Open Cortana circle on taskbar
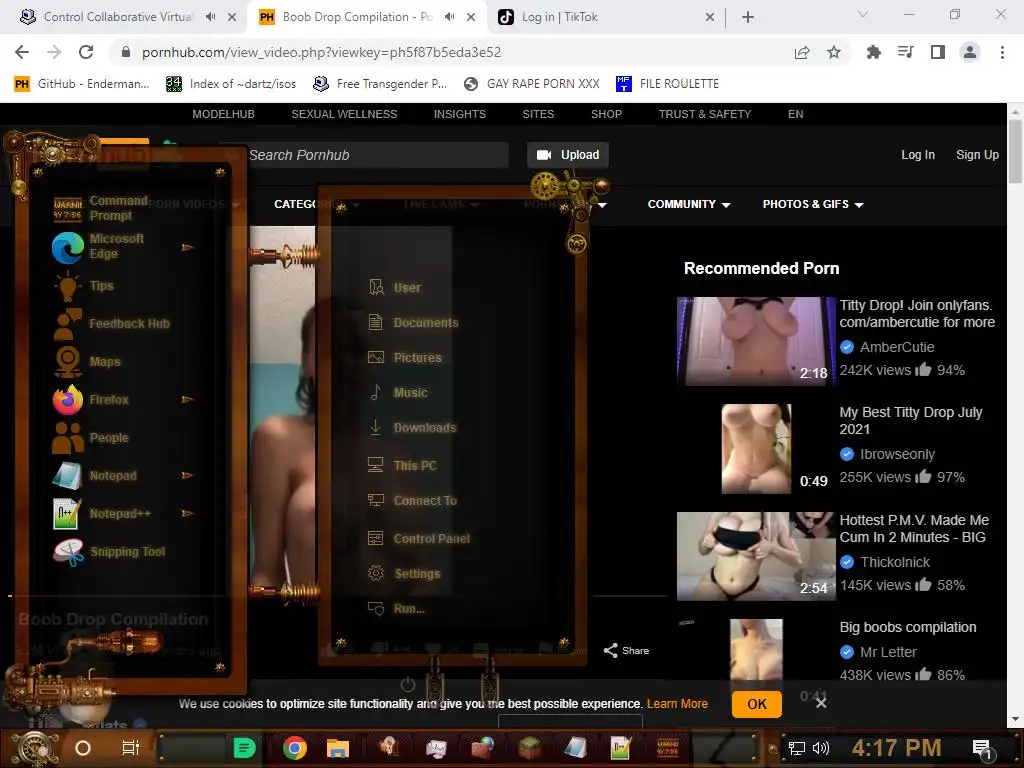This screenshot has height=768, width=1024. tap(83, 748)
